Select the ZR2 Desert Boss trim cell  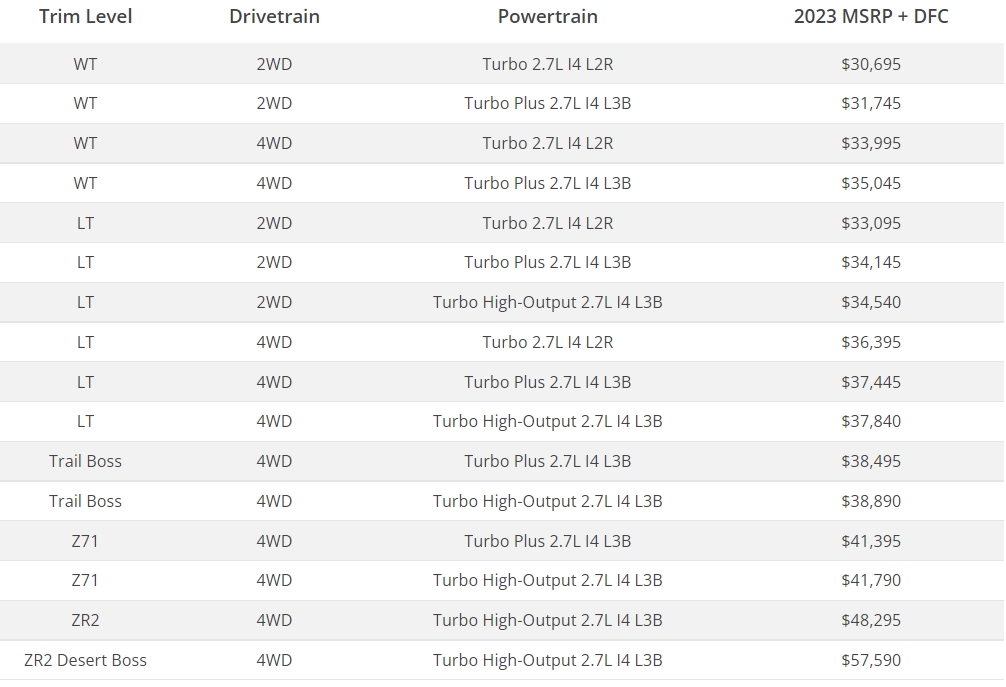tap(85, 660)
